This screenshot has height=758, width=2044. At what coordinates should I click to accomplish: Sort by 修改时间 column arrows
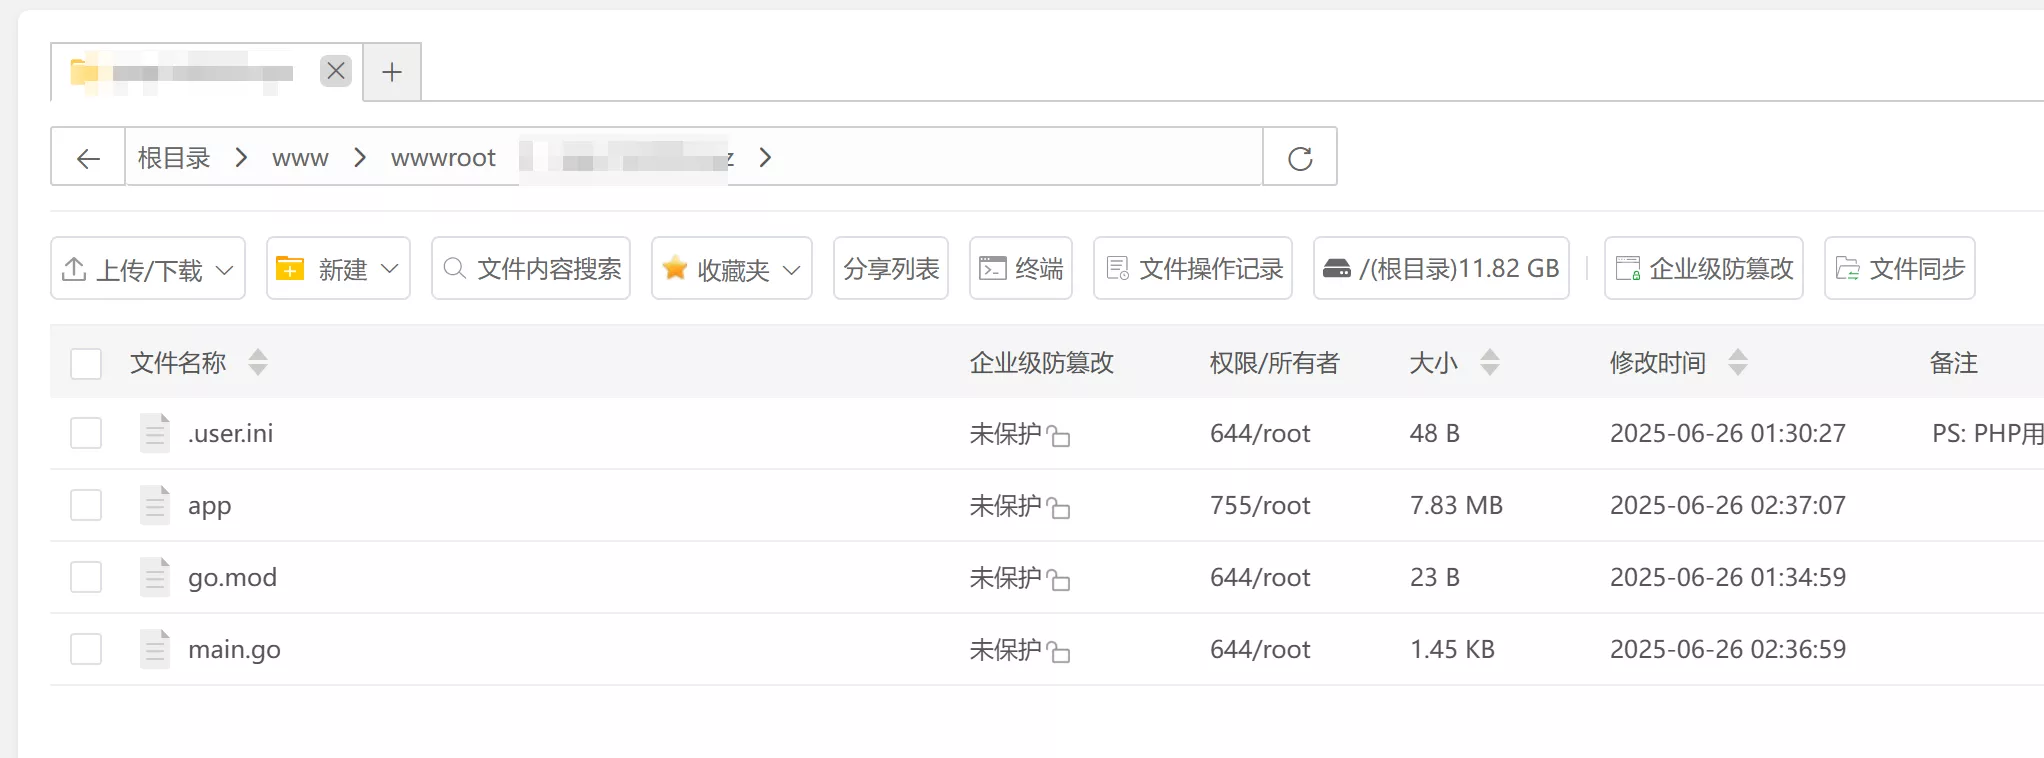(1738, 362)
